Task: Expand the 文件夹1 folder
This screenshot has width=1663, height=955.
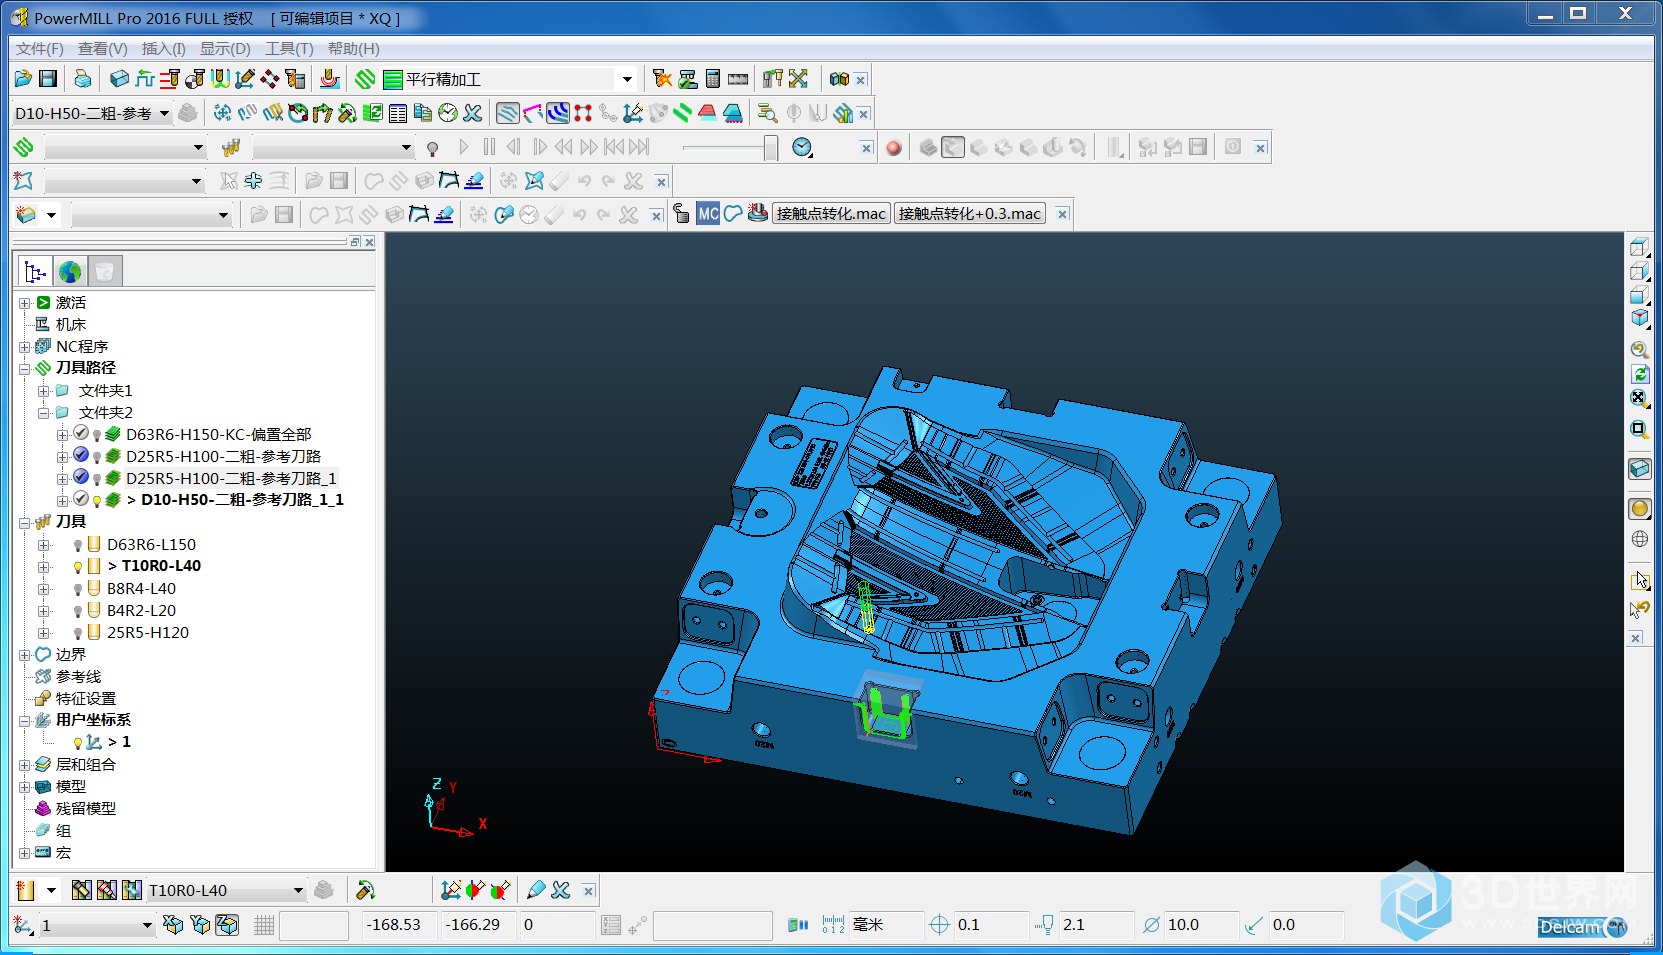Action: (x=43, y=391)
